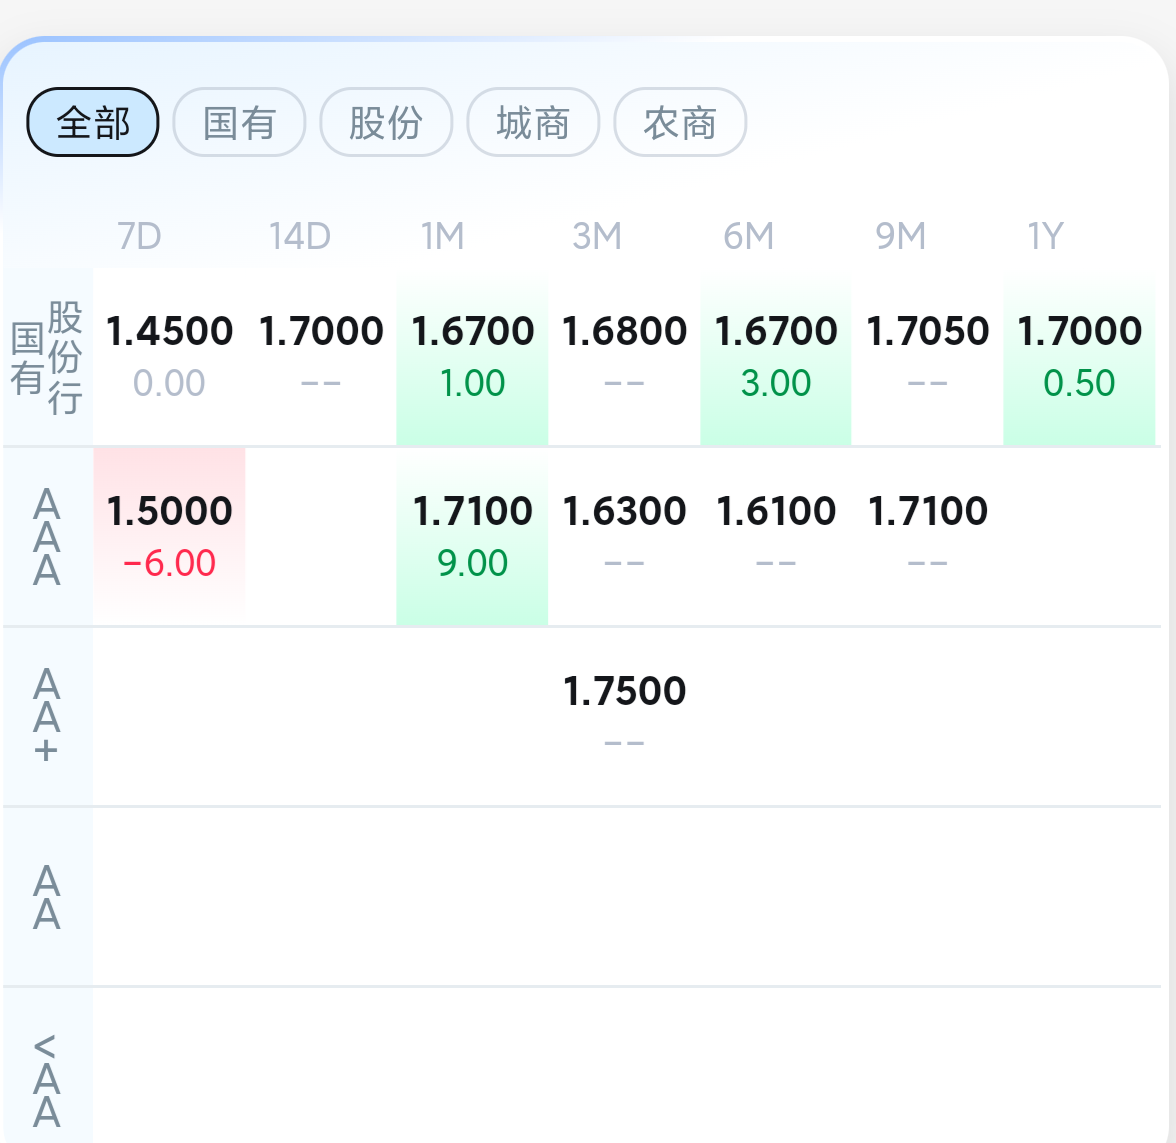Select the AA+ row label
The image size is (1176, 1143).
(x=47, y=716)
